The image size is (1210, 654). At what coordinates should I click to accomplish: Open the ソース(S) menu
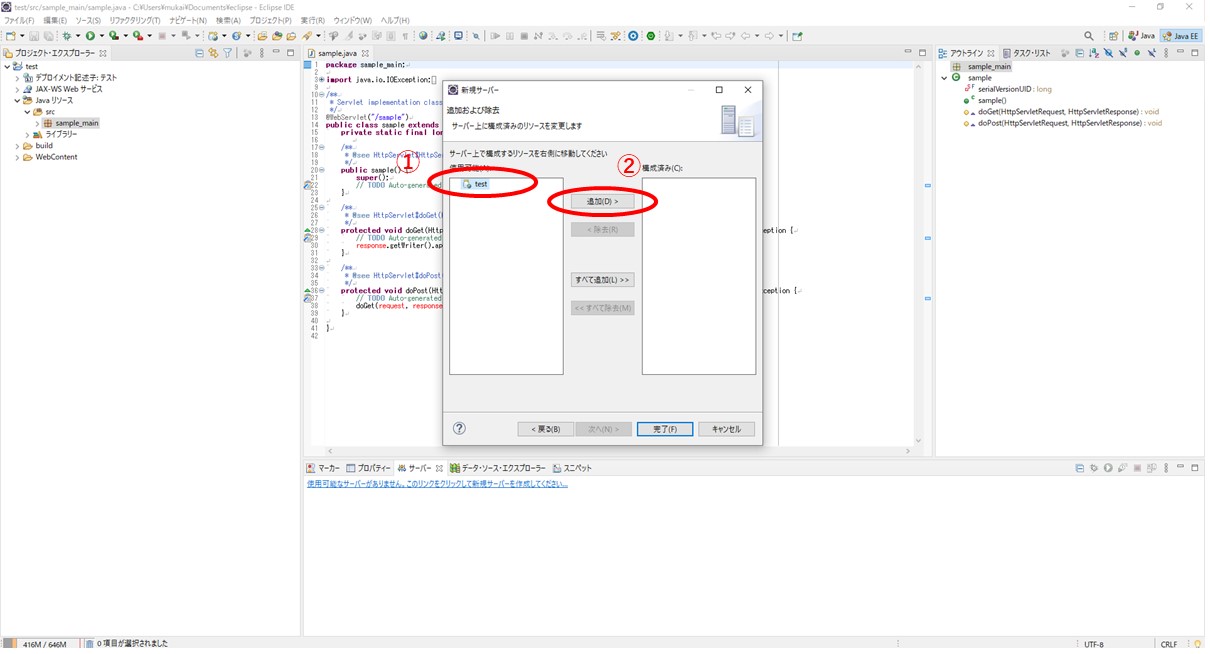pyautogui.click(x=88, y=20)
